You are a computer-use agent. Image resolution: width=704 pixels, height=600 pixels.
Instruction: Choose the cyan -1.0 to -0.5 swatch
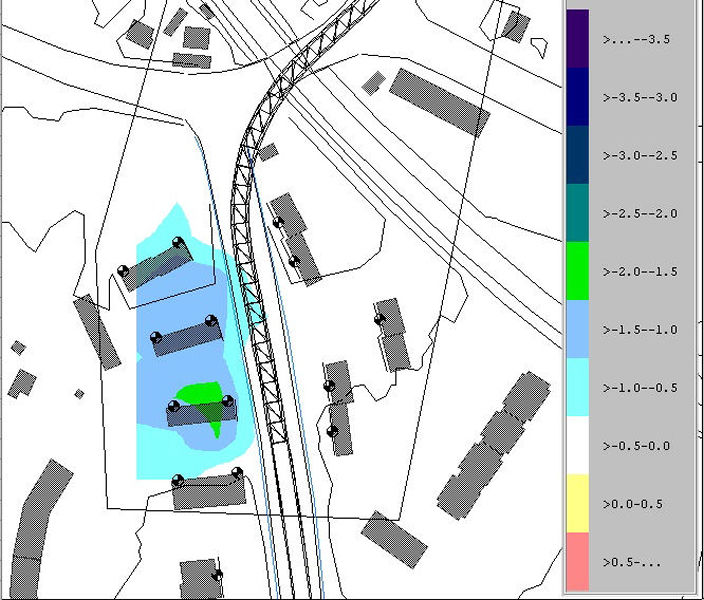click(x=577, y=387)
